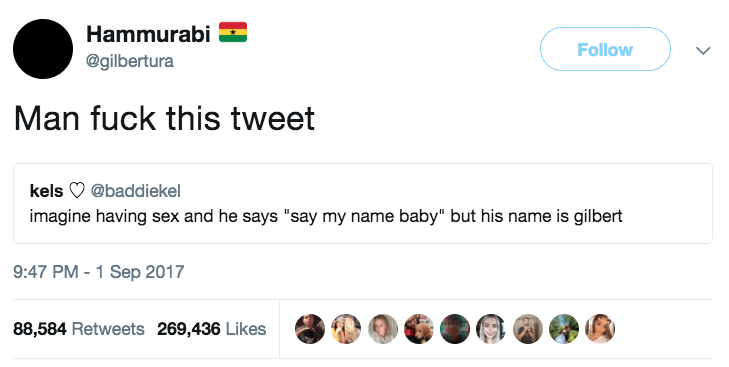Open Hammurabi's black profile picture
The height and width of the screenshot is (367, 729).
click(43, 49)
